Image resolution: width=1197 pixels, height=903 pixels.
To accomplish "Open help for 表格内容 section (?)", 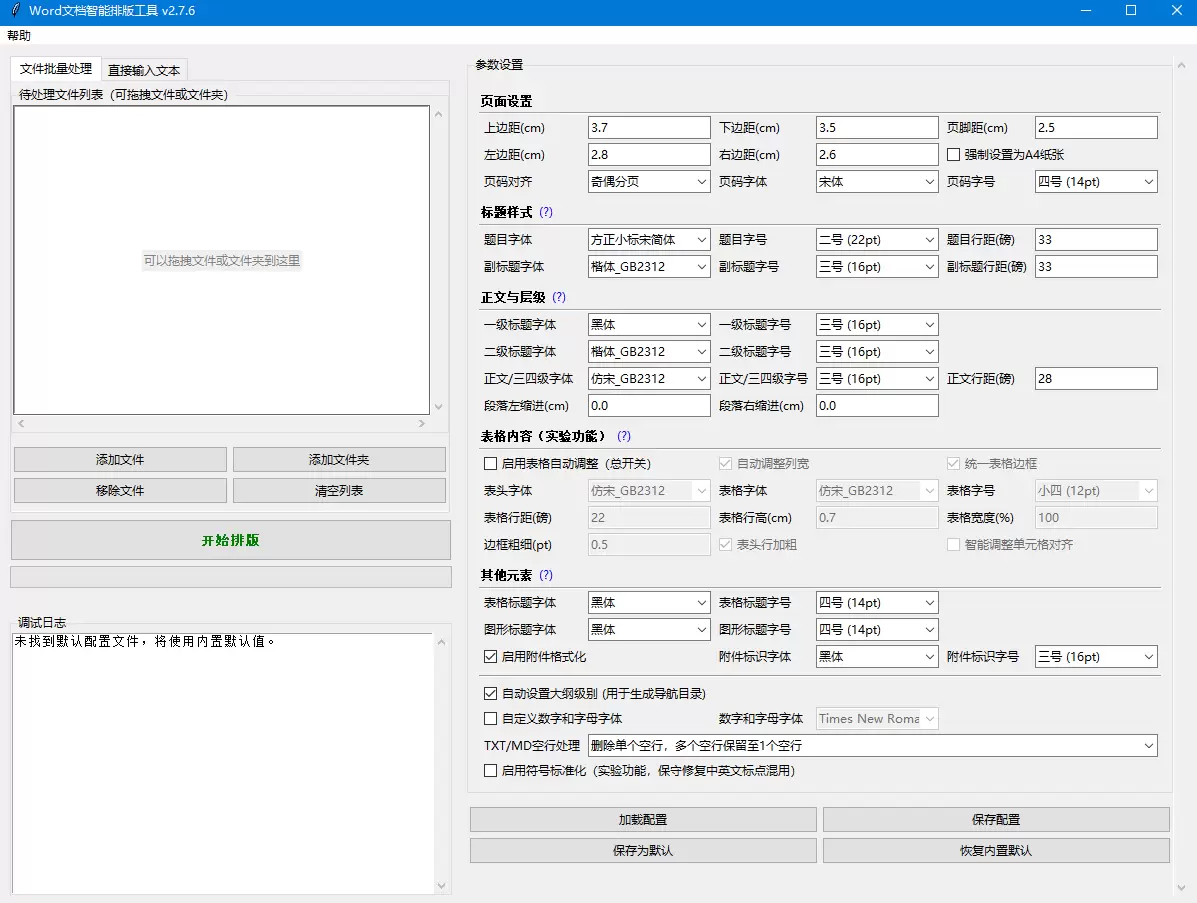I will click(x=624, y=436).
